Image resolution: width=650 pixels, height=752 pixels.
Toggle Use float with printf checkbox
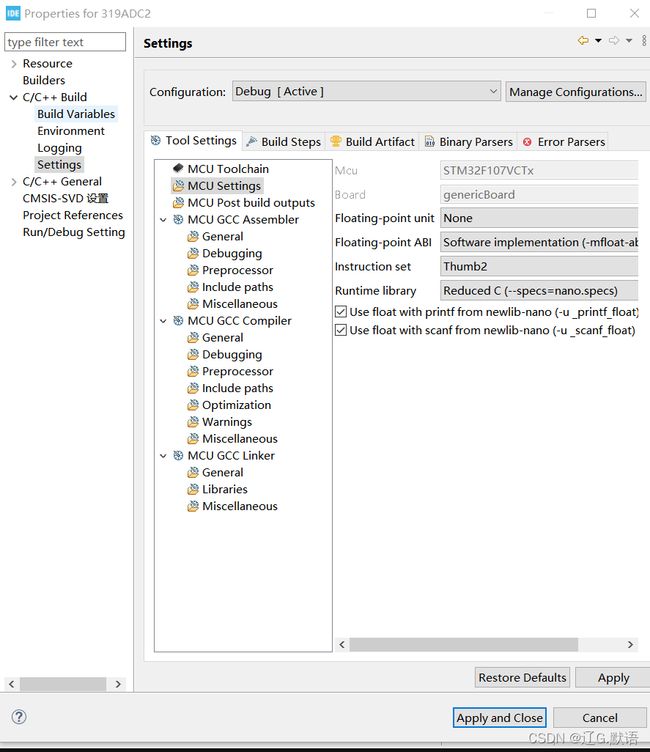point(341,312)
